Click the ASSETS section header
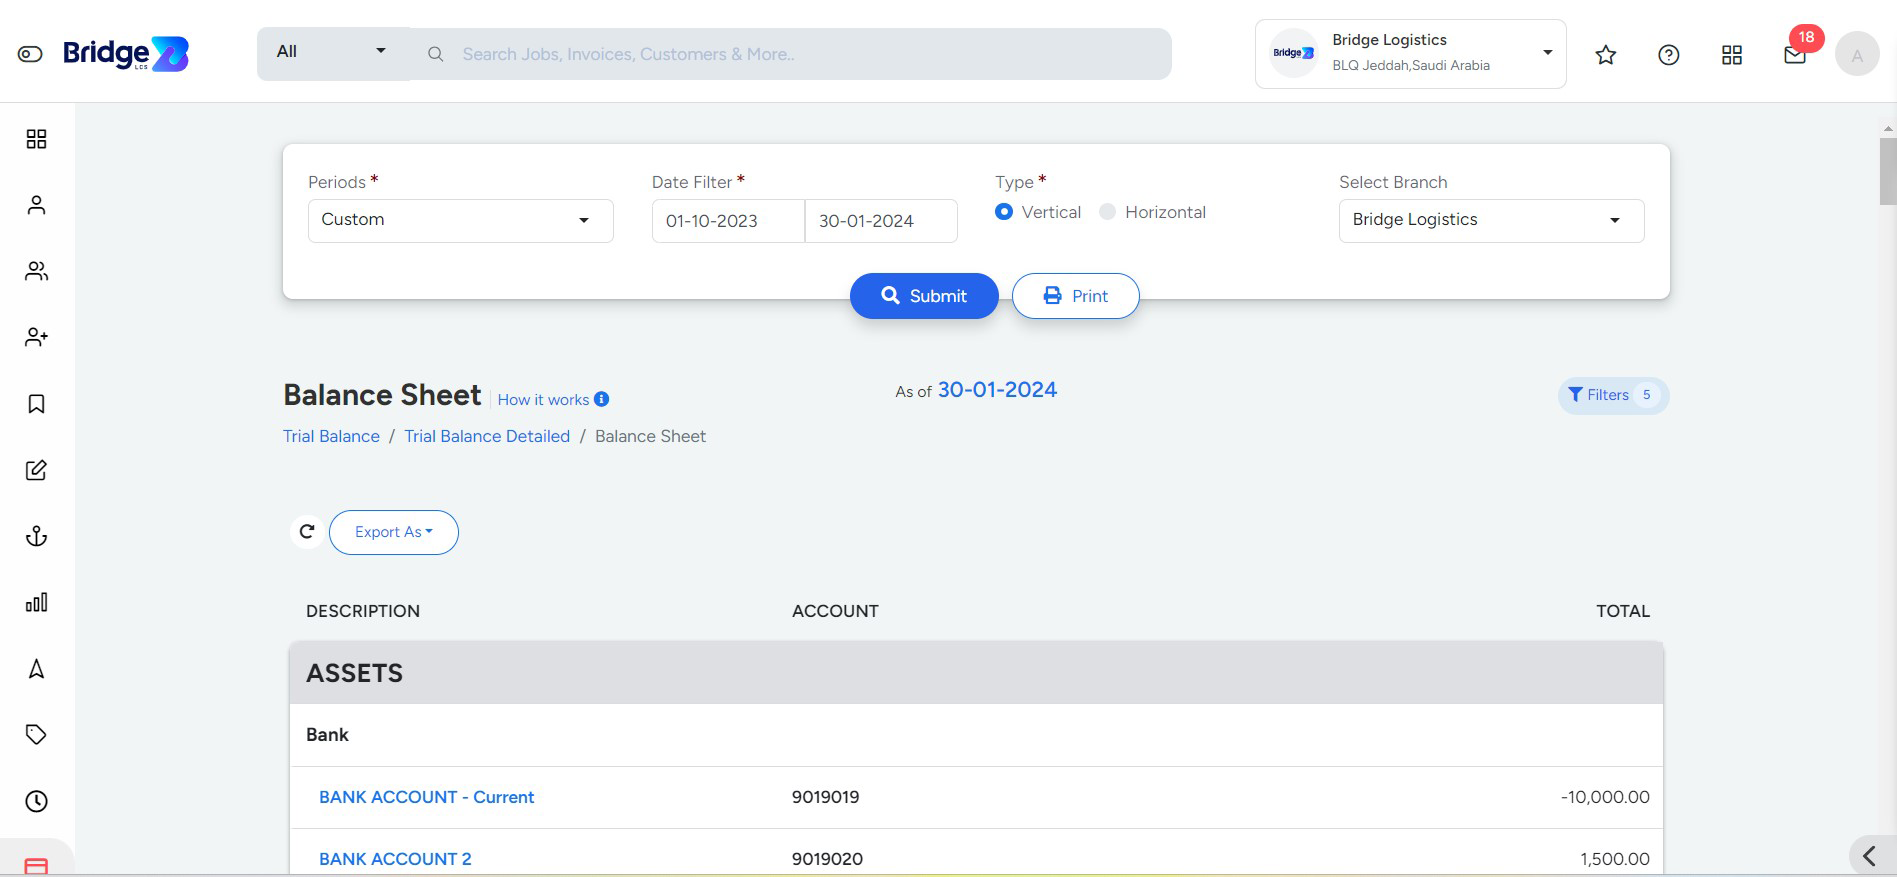 (x=976, y=673)
